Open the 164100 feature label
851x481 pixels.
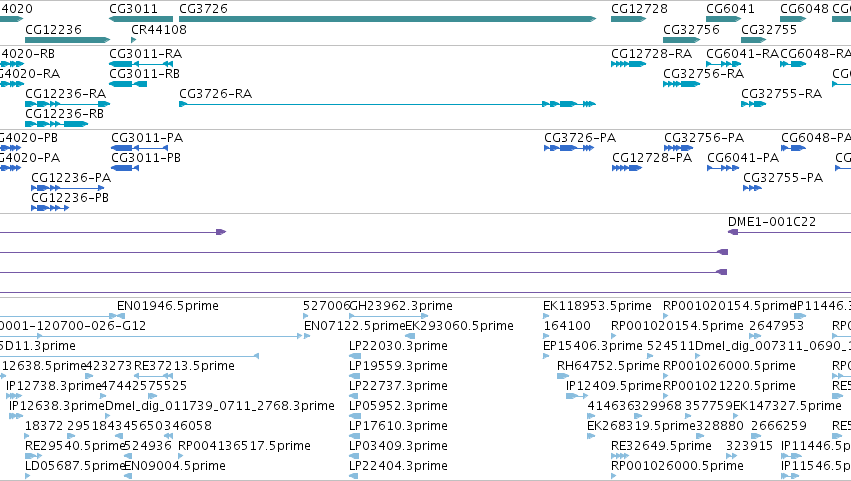point(567,326)
